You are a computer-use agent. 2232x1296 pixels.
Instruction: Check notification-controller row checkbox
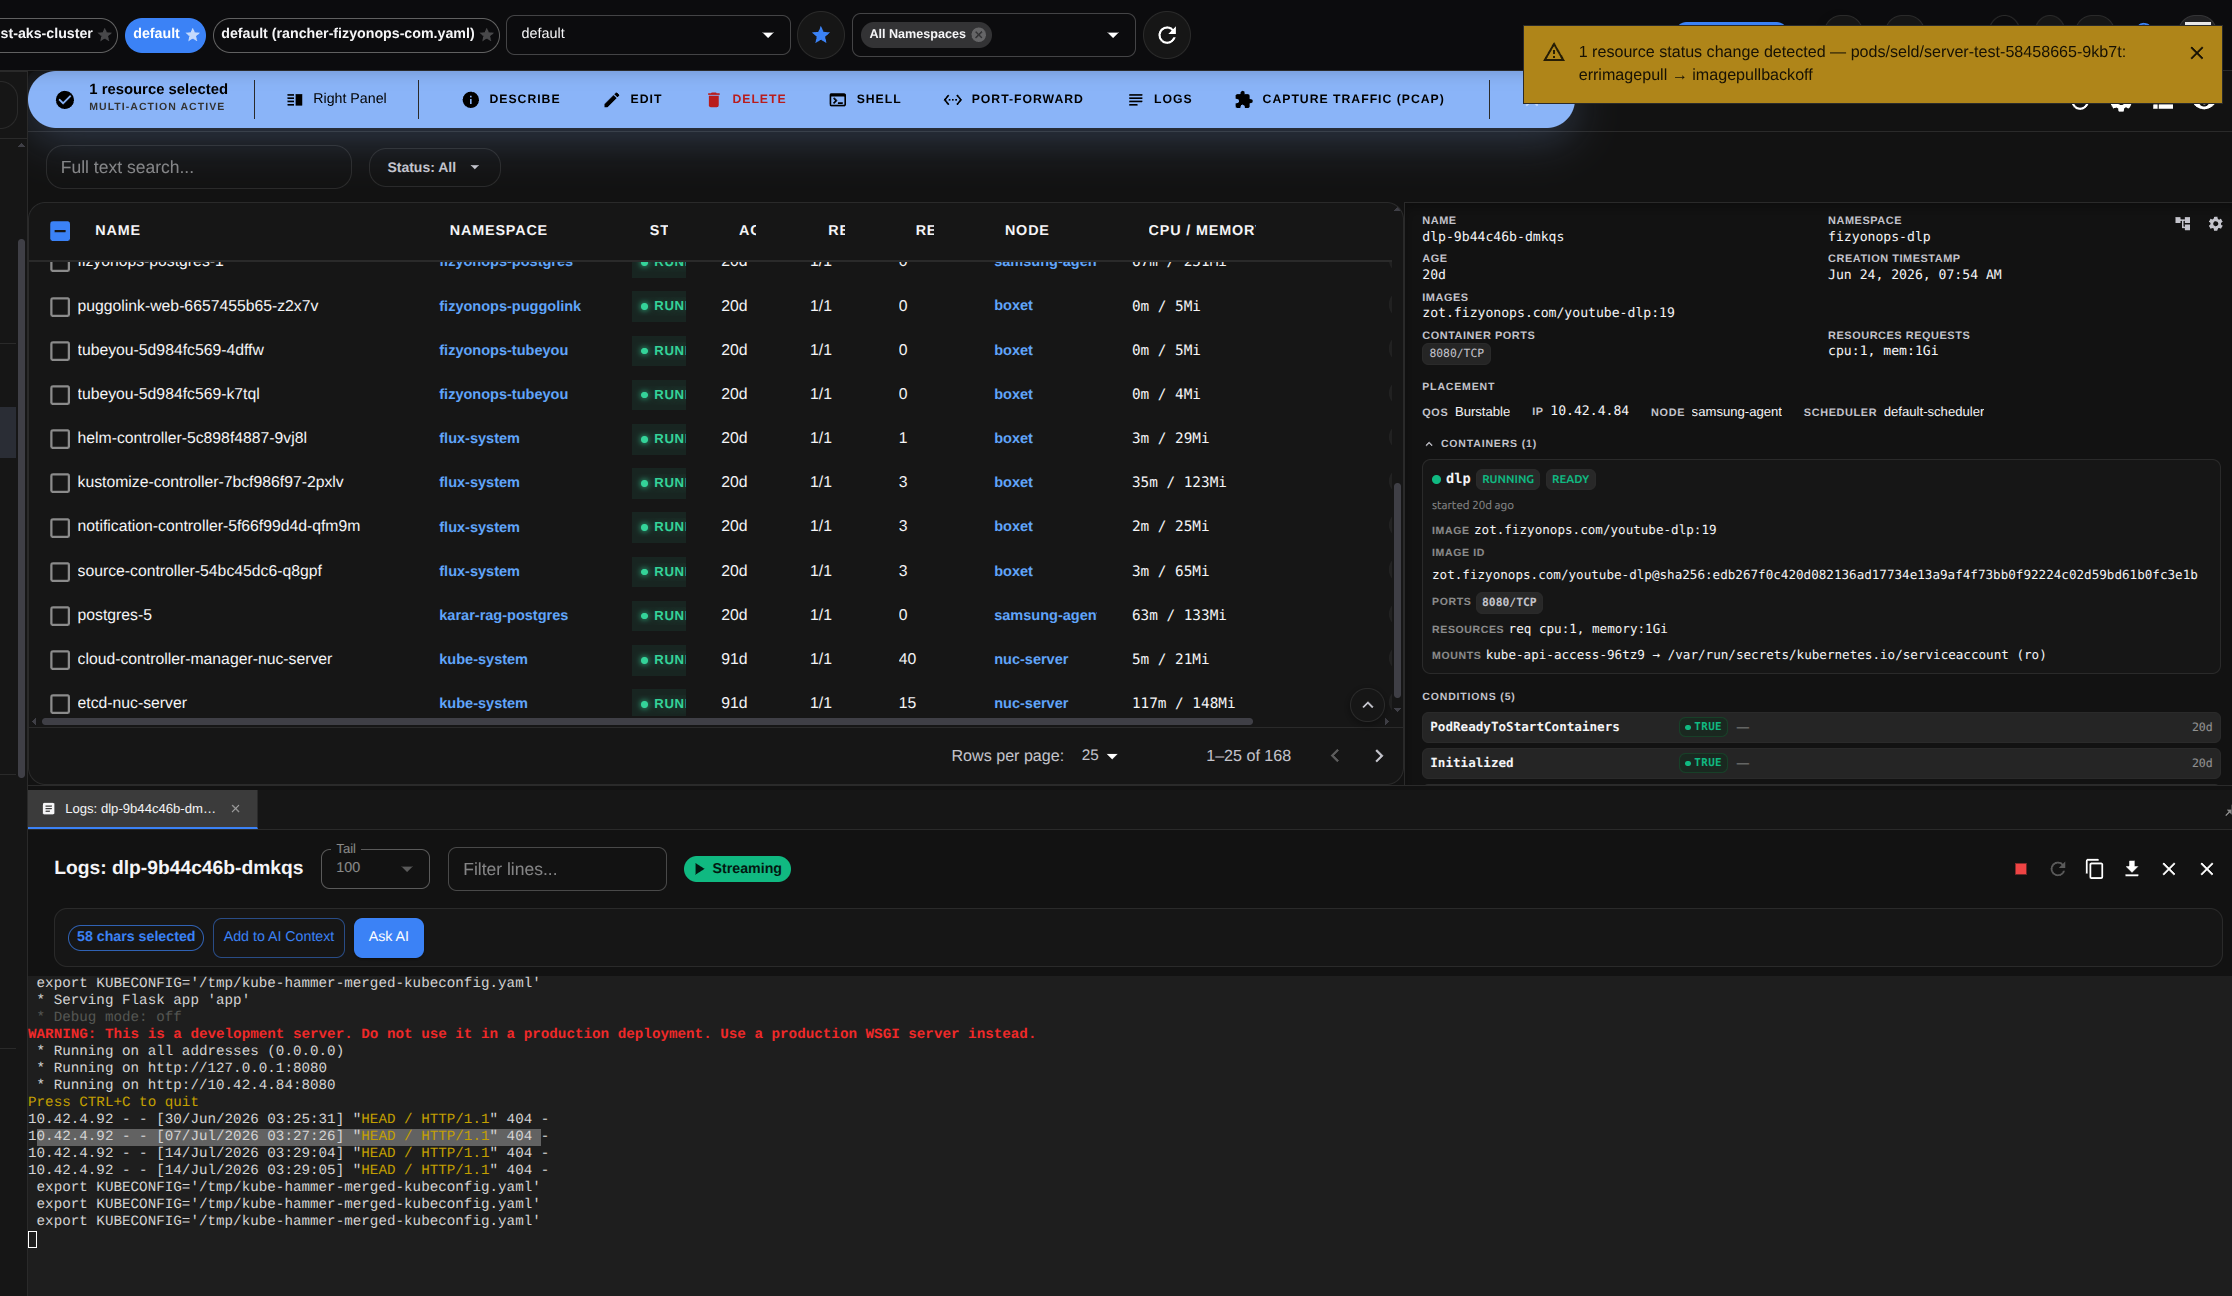[x=60, y=527]
